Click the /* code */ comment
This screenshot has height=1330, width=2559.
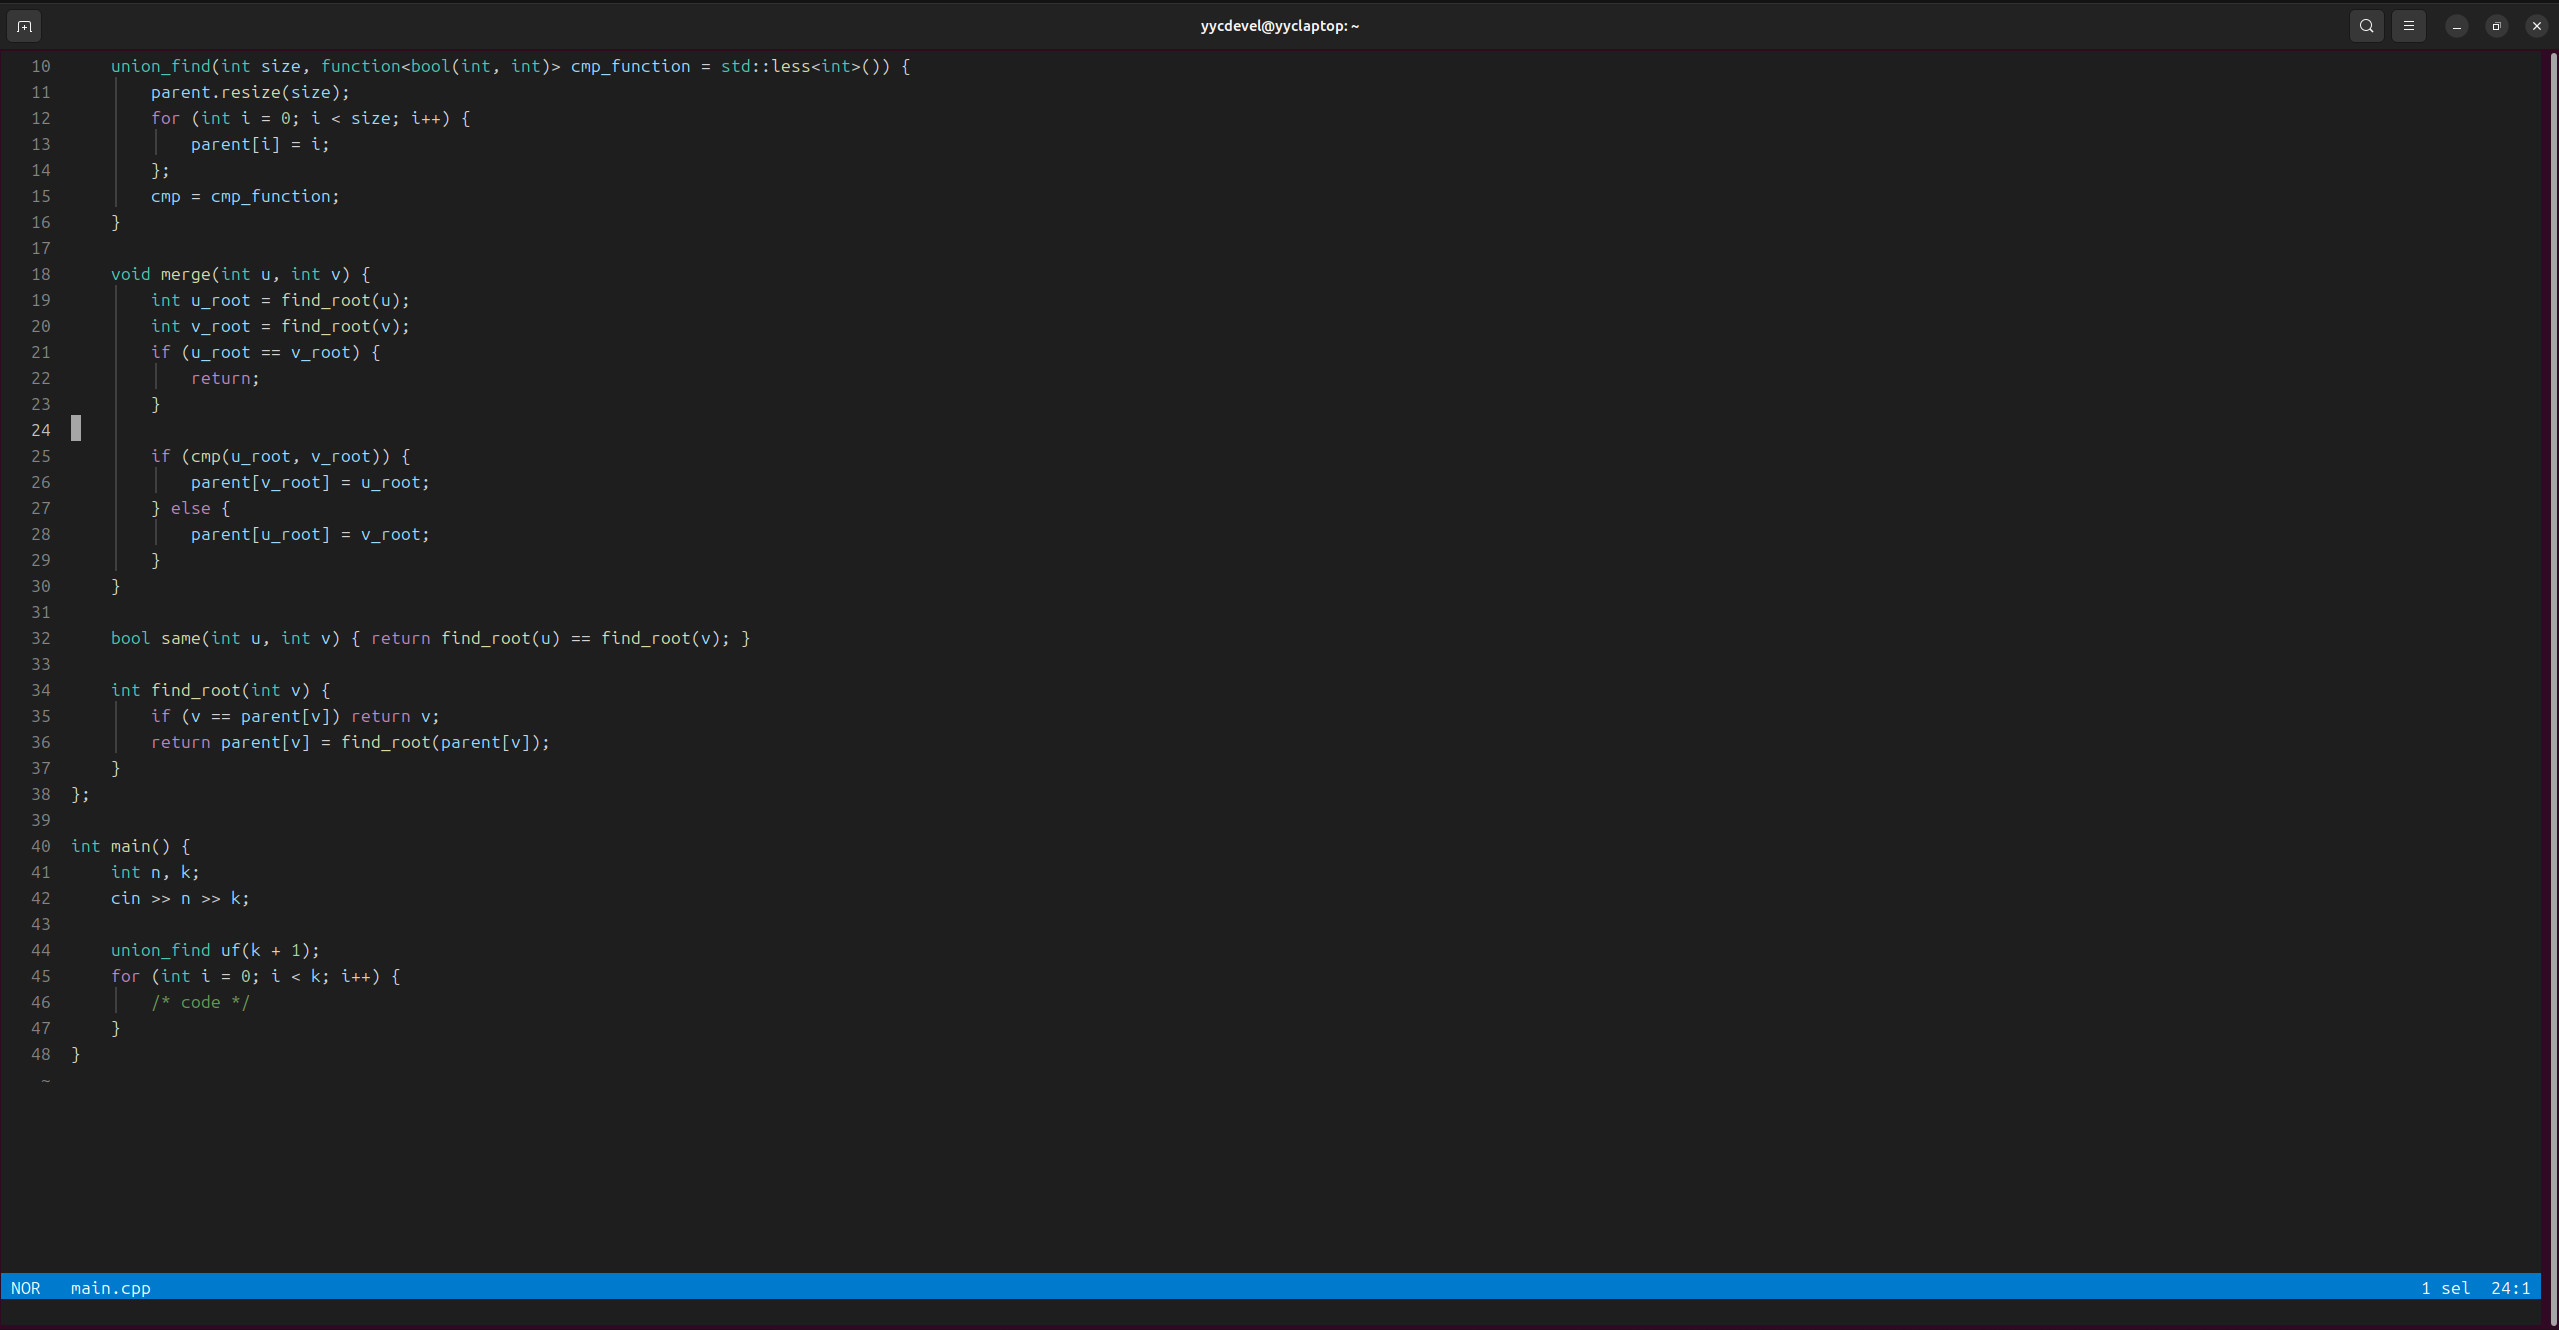(x=200, y=1002)
